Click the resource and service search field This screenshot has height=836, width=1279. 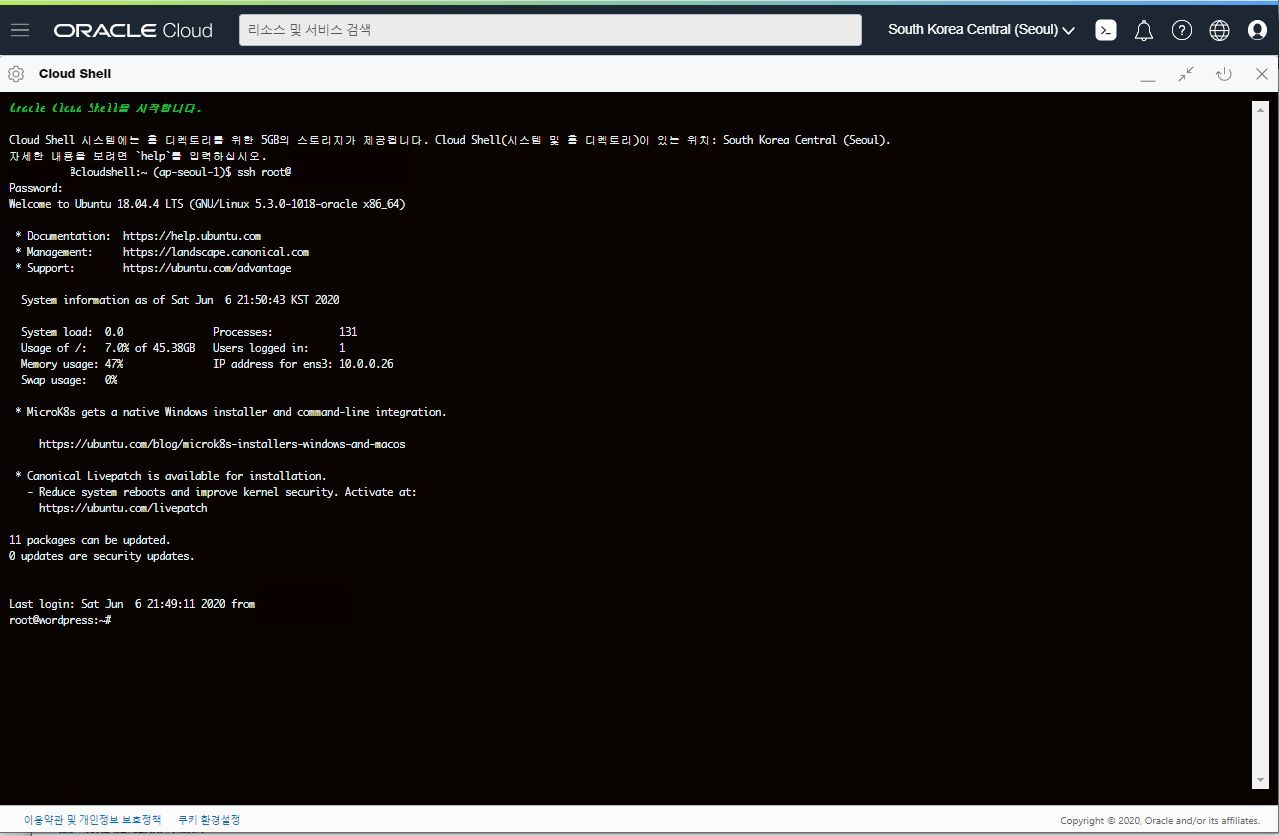click(x=550, y=30)
